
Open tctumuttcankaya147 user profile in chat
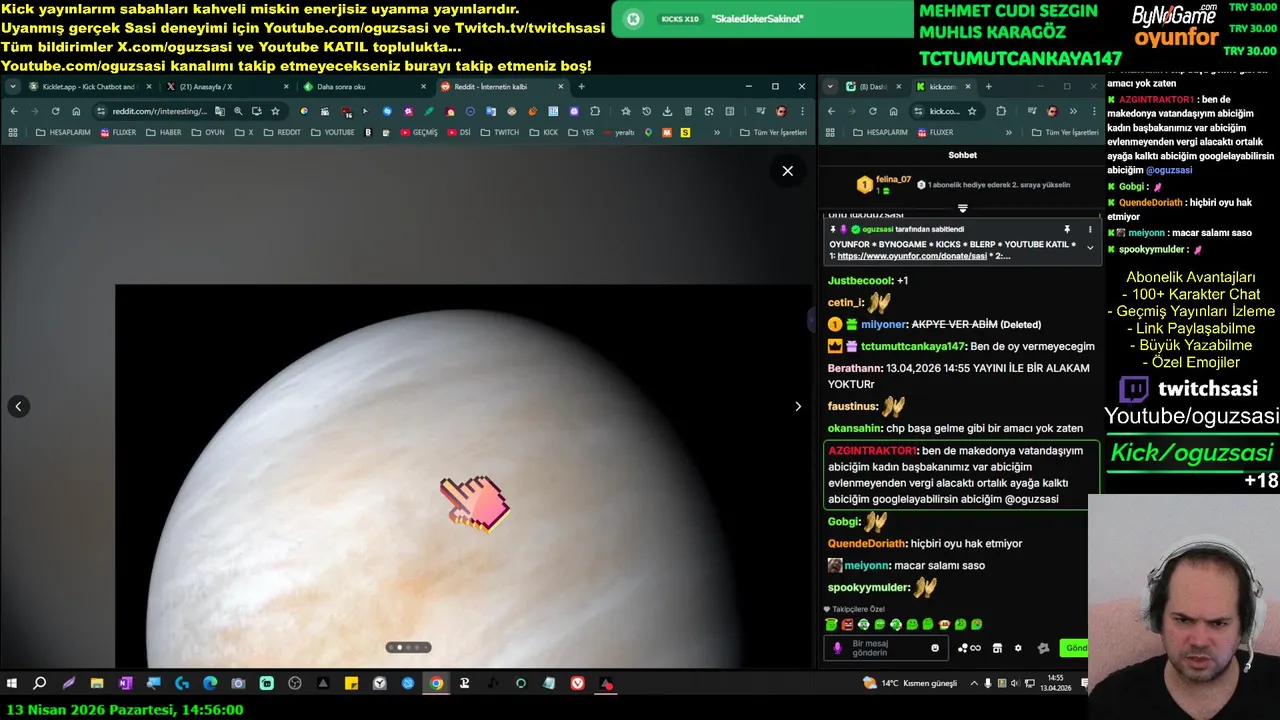click(913, 346)
